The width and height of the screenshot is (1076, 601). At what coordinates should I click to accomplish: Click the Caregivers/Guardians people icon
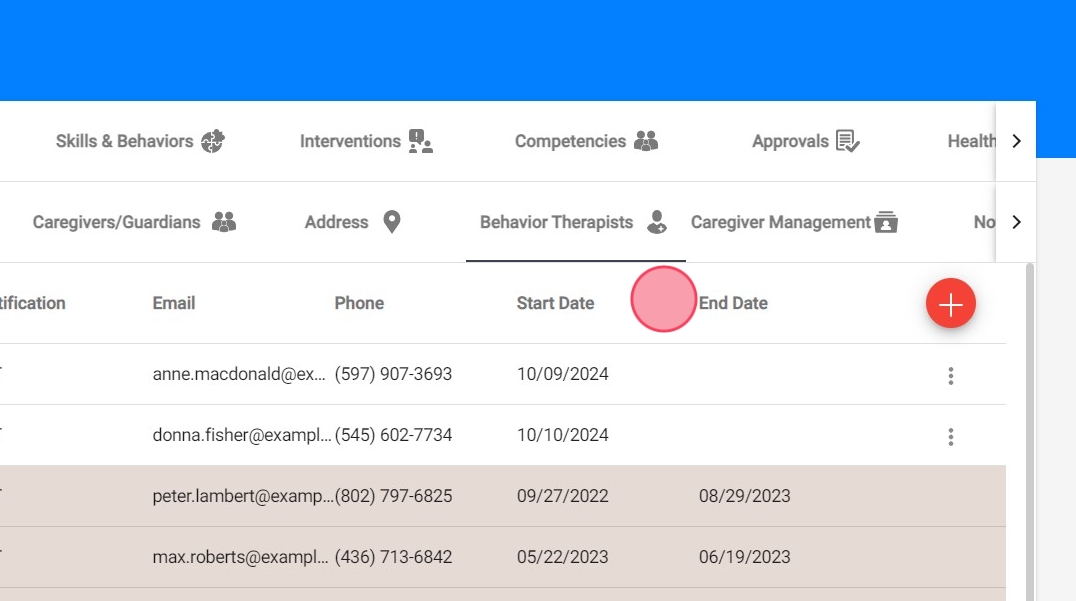(x=224, y=222)
